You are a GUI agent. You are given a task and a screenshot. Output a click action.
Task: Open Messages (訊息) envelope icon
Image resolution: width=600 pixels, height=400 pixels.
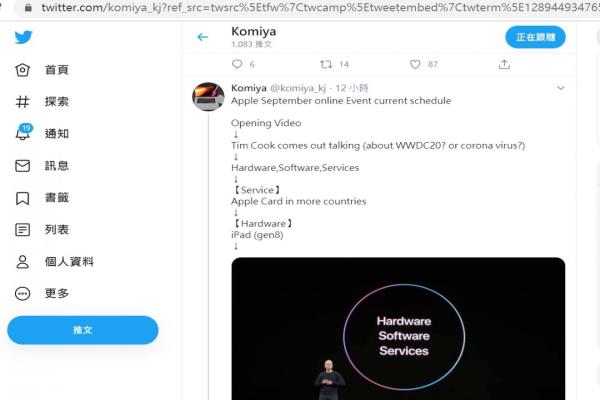click(23, 165)
